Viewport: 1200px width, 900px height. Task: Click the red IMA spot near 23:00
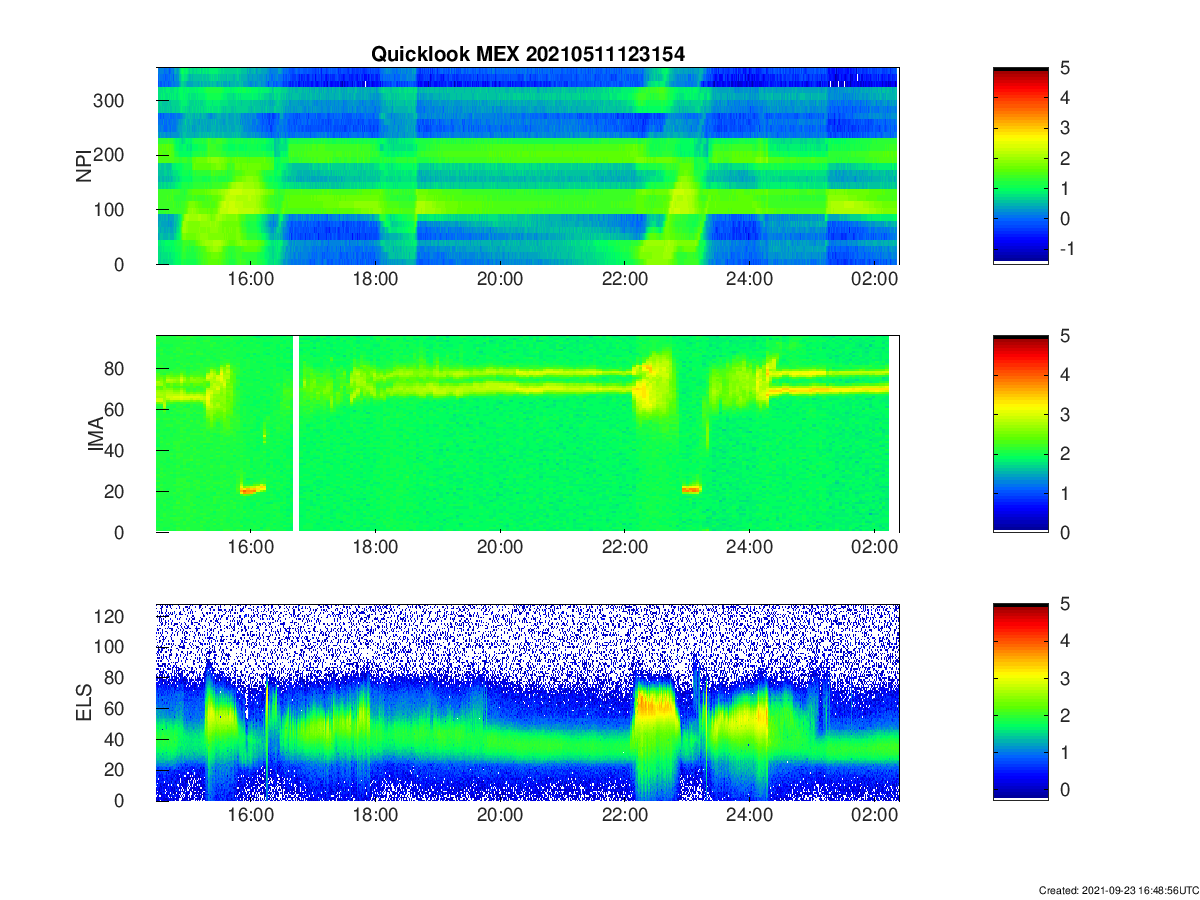(x=691, y=489)
